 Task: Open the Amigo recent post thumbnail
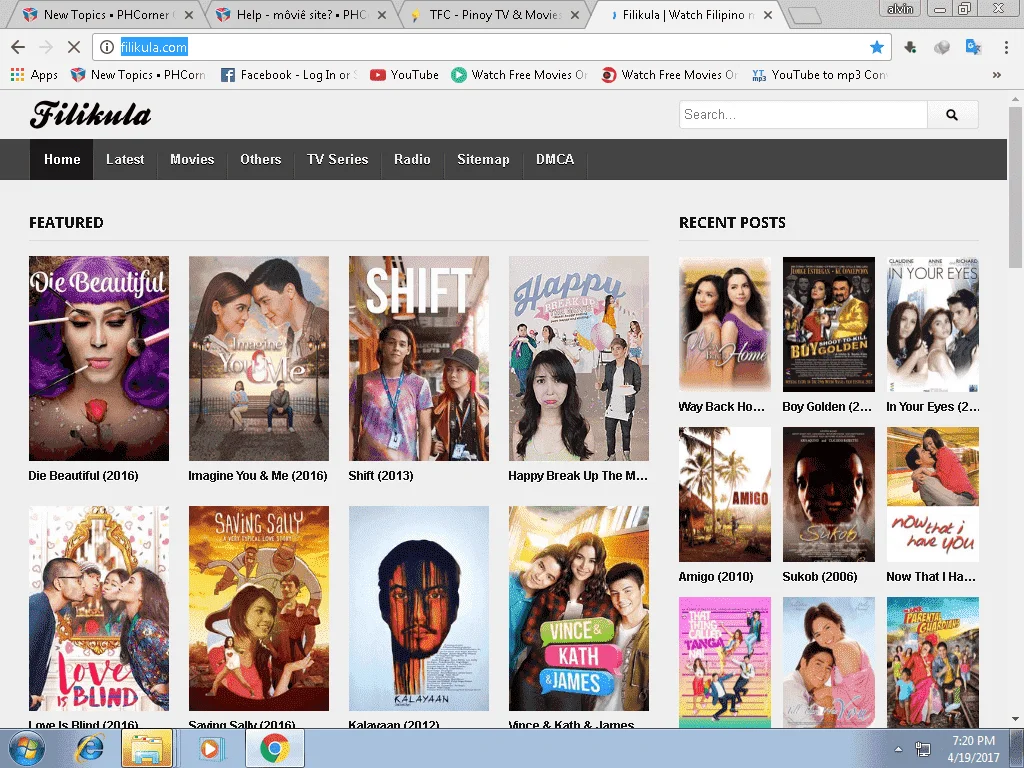coord(725,494)
